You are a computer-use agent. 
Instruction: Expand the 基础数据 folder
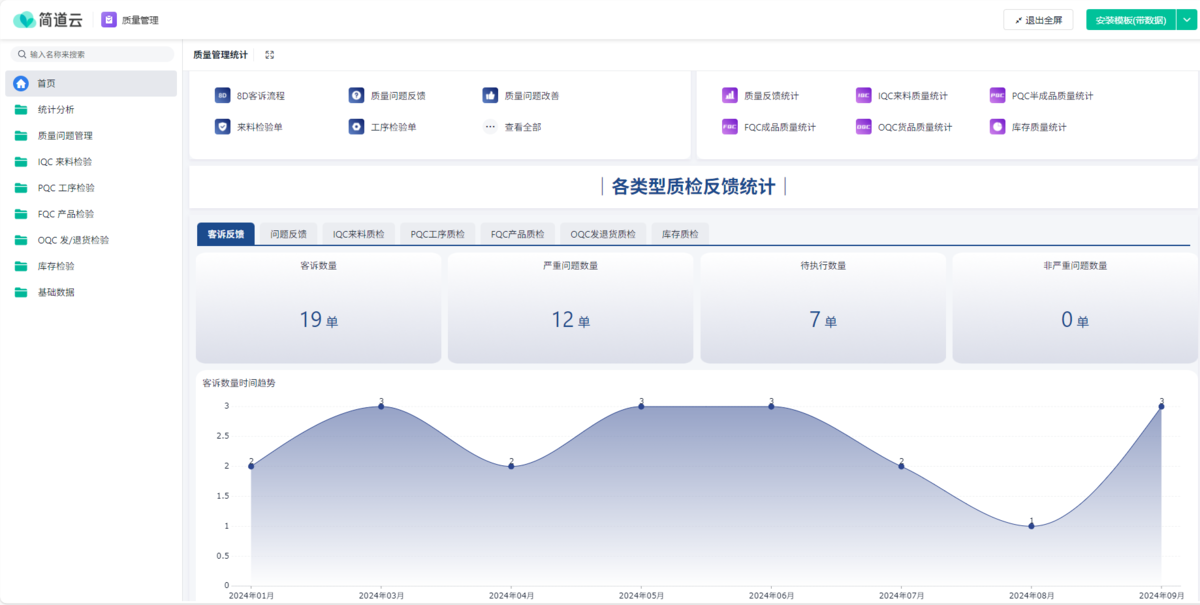click(x=56, y=292)
